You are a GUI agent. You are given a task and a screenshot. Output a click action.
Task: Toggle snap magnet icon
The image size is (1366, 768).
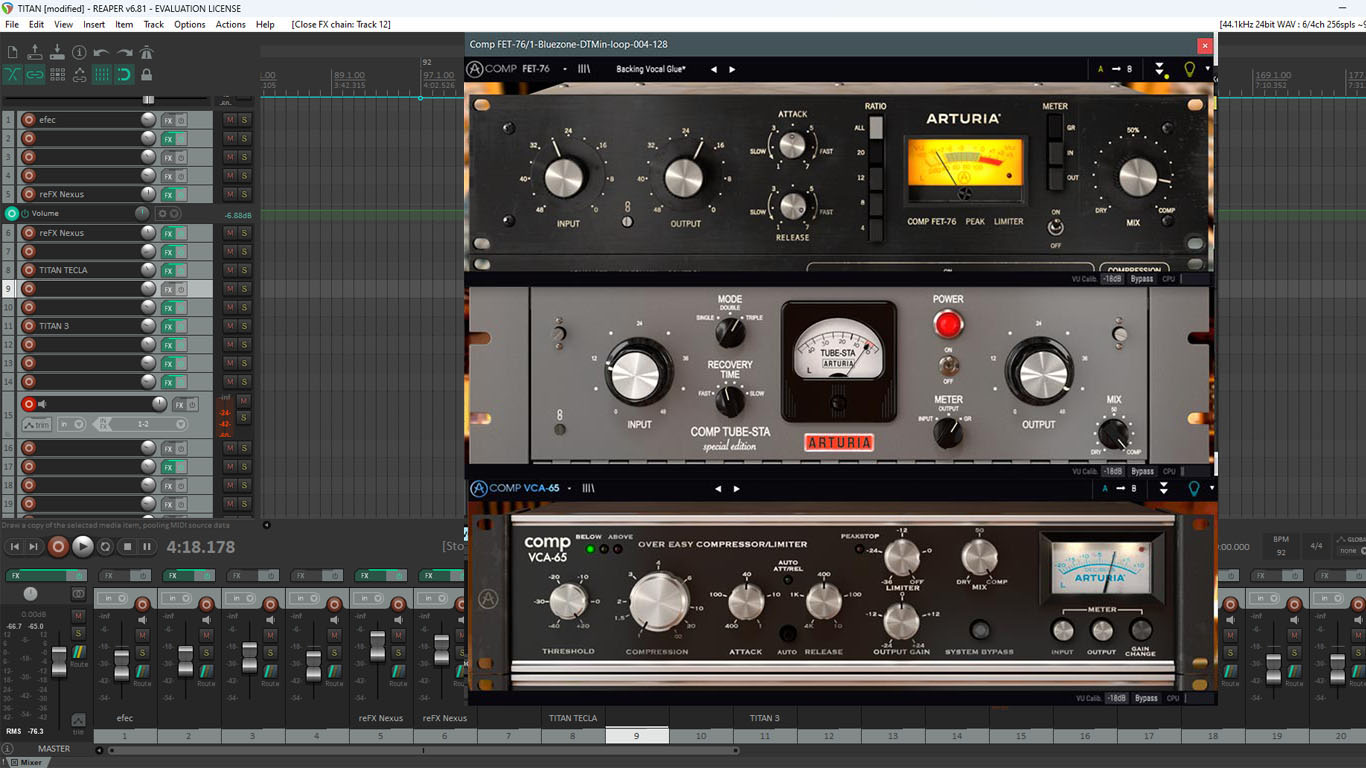click(124, 74)
